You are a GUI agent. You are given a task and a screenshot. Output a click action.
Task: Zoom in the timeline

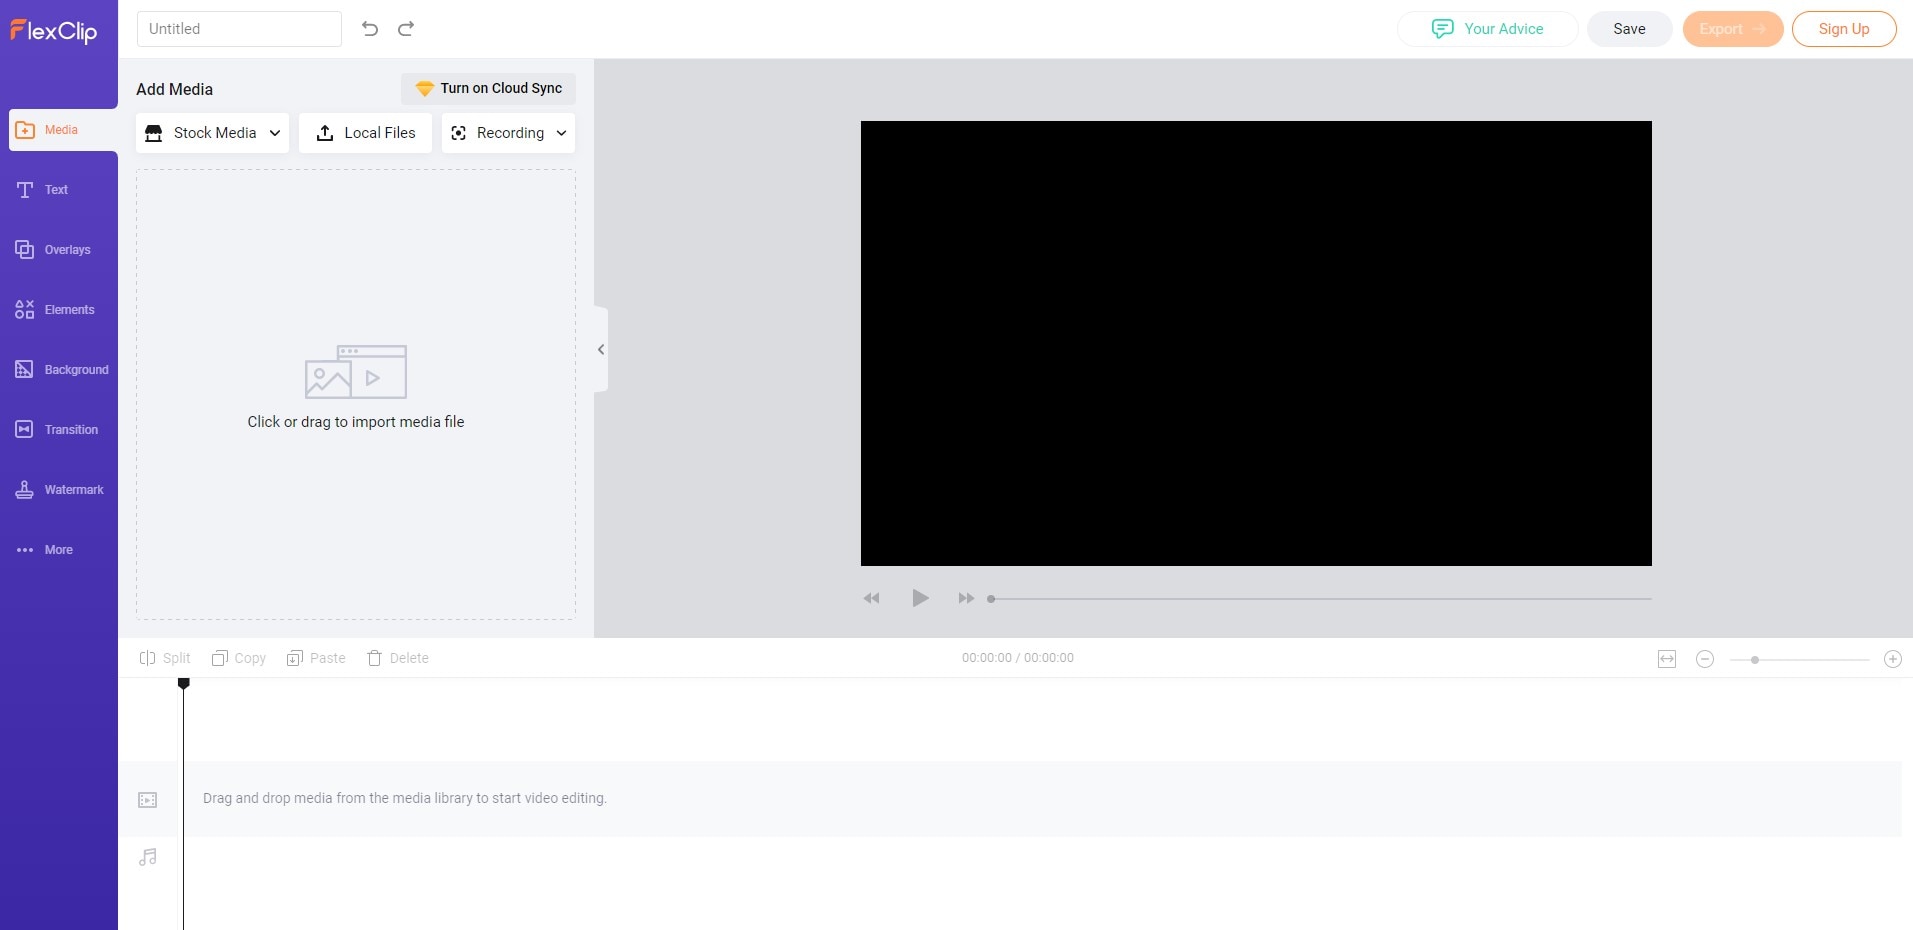point(1893,659)
